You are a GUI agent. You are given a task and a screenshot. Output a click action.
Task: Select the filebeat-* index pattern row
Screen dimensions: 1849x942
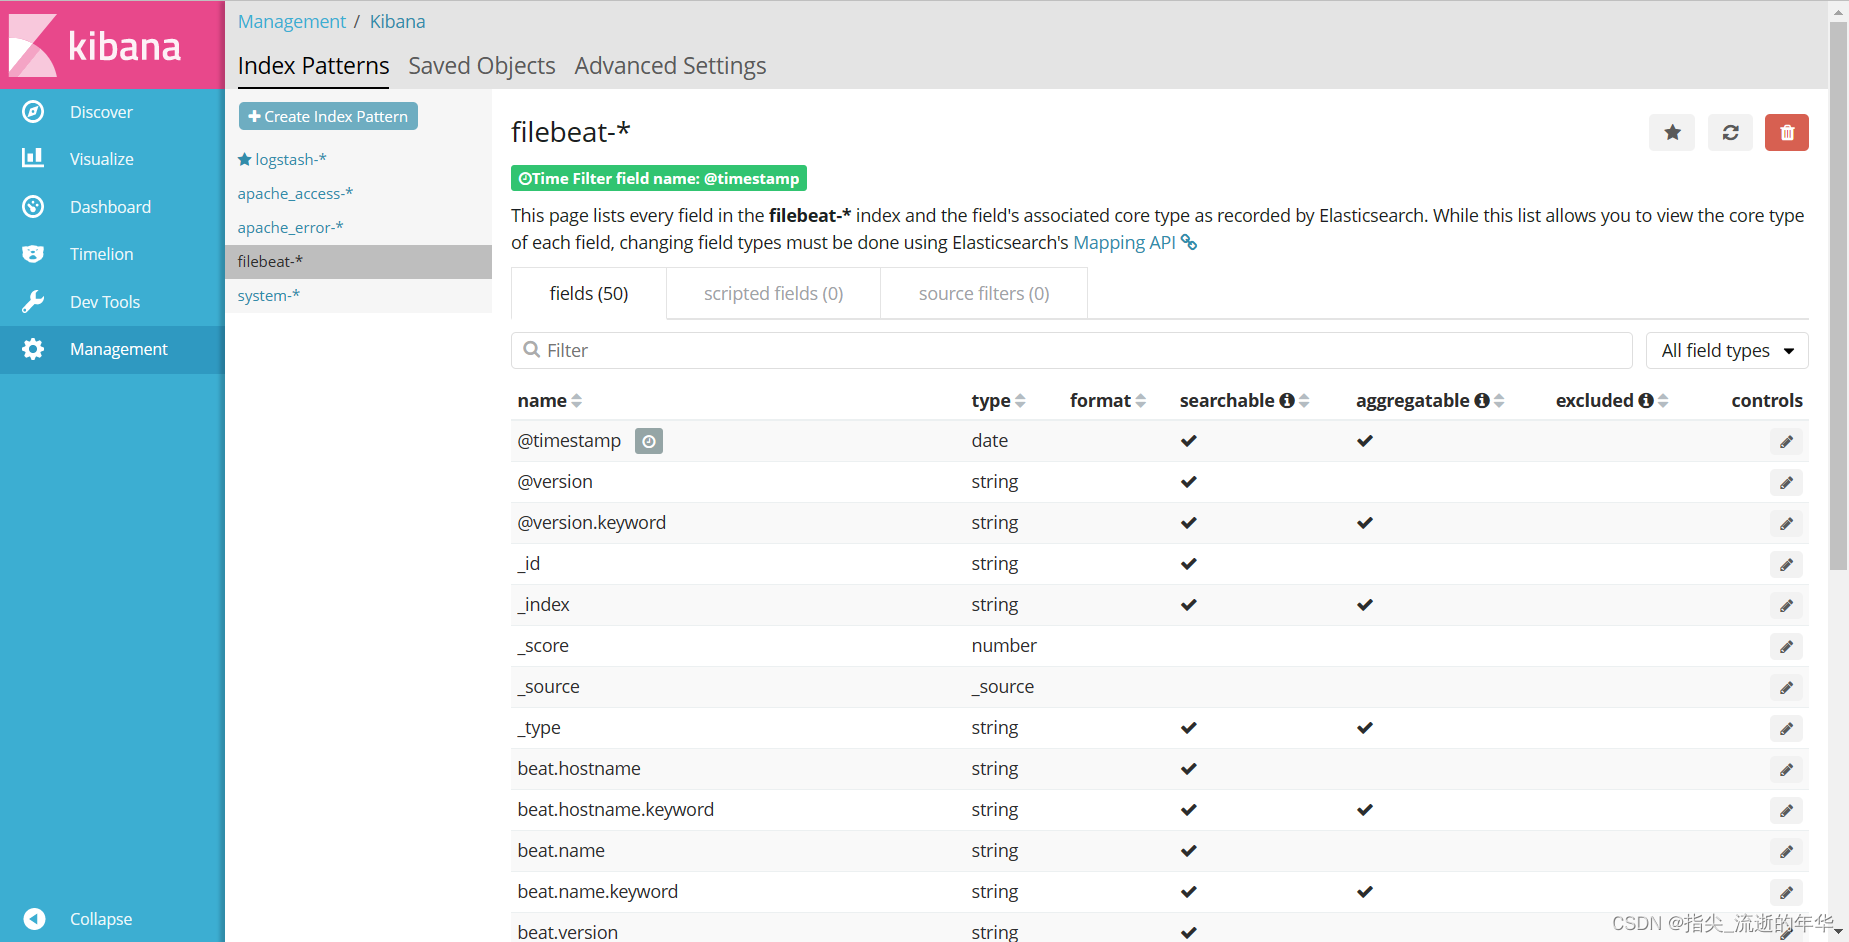(x=358, y=261)
